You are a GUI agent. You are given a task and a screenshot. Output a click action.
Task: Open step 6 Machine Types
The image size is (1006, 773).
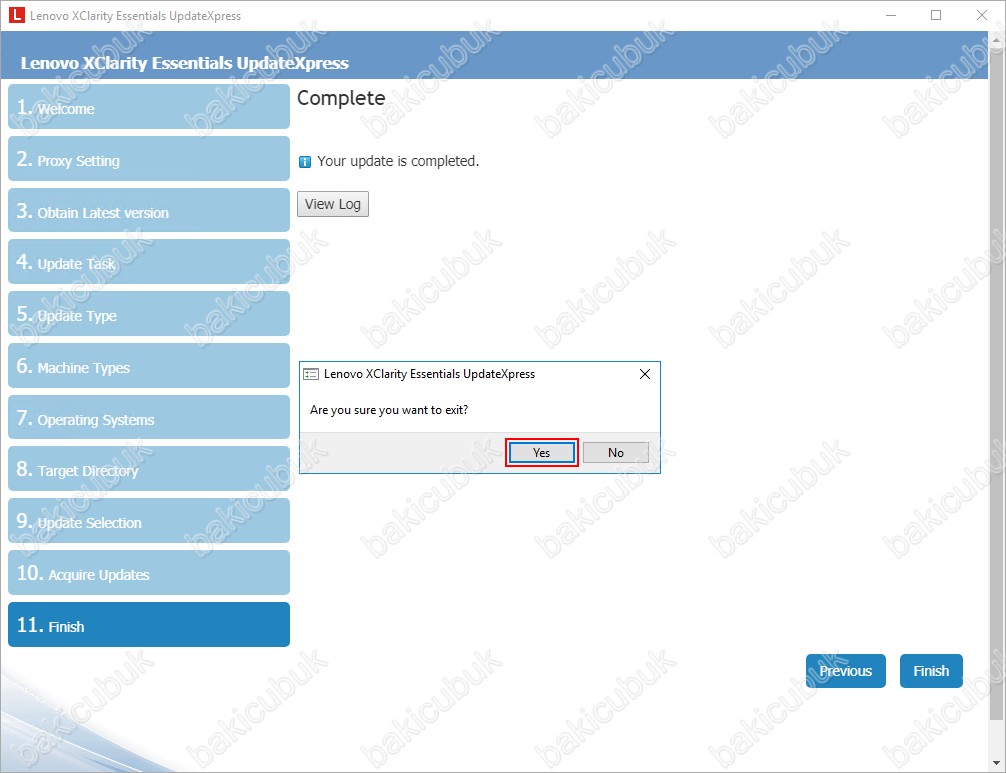[x=149, y=366]
